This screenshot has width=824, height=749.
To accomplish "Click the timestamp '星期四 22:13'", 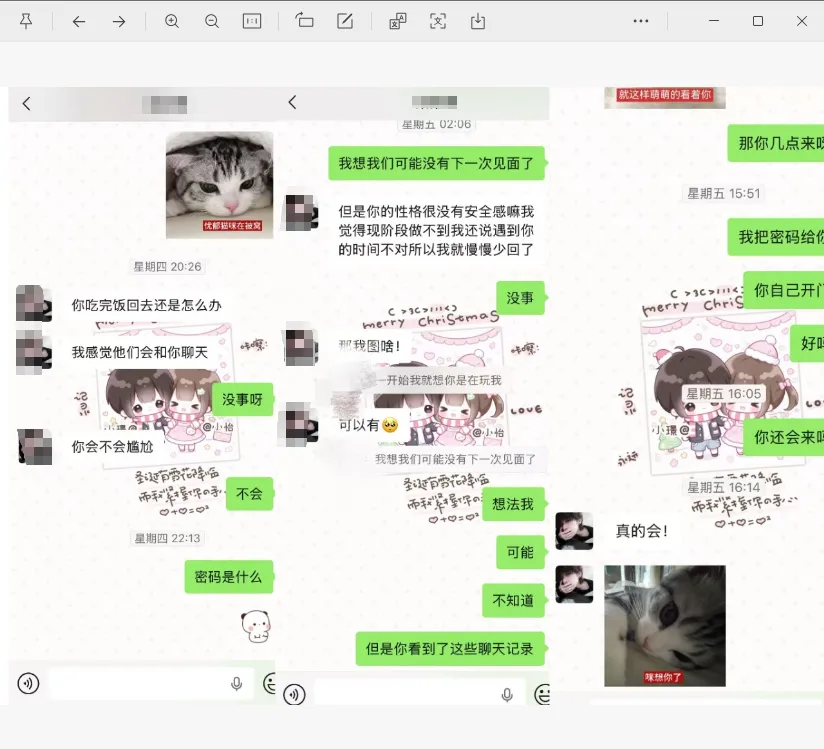I will 167,538.
